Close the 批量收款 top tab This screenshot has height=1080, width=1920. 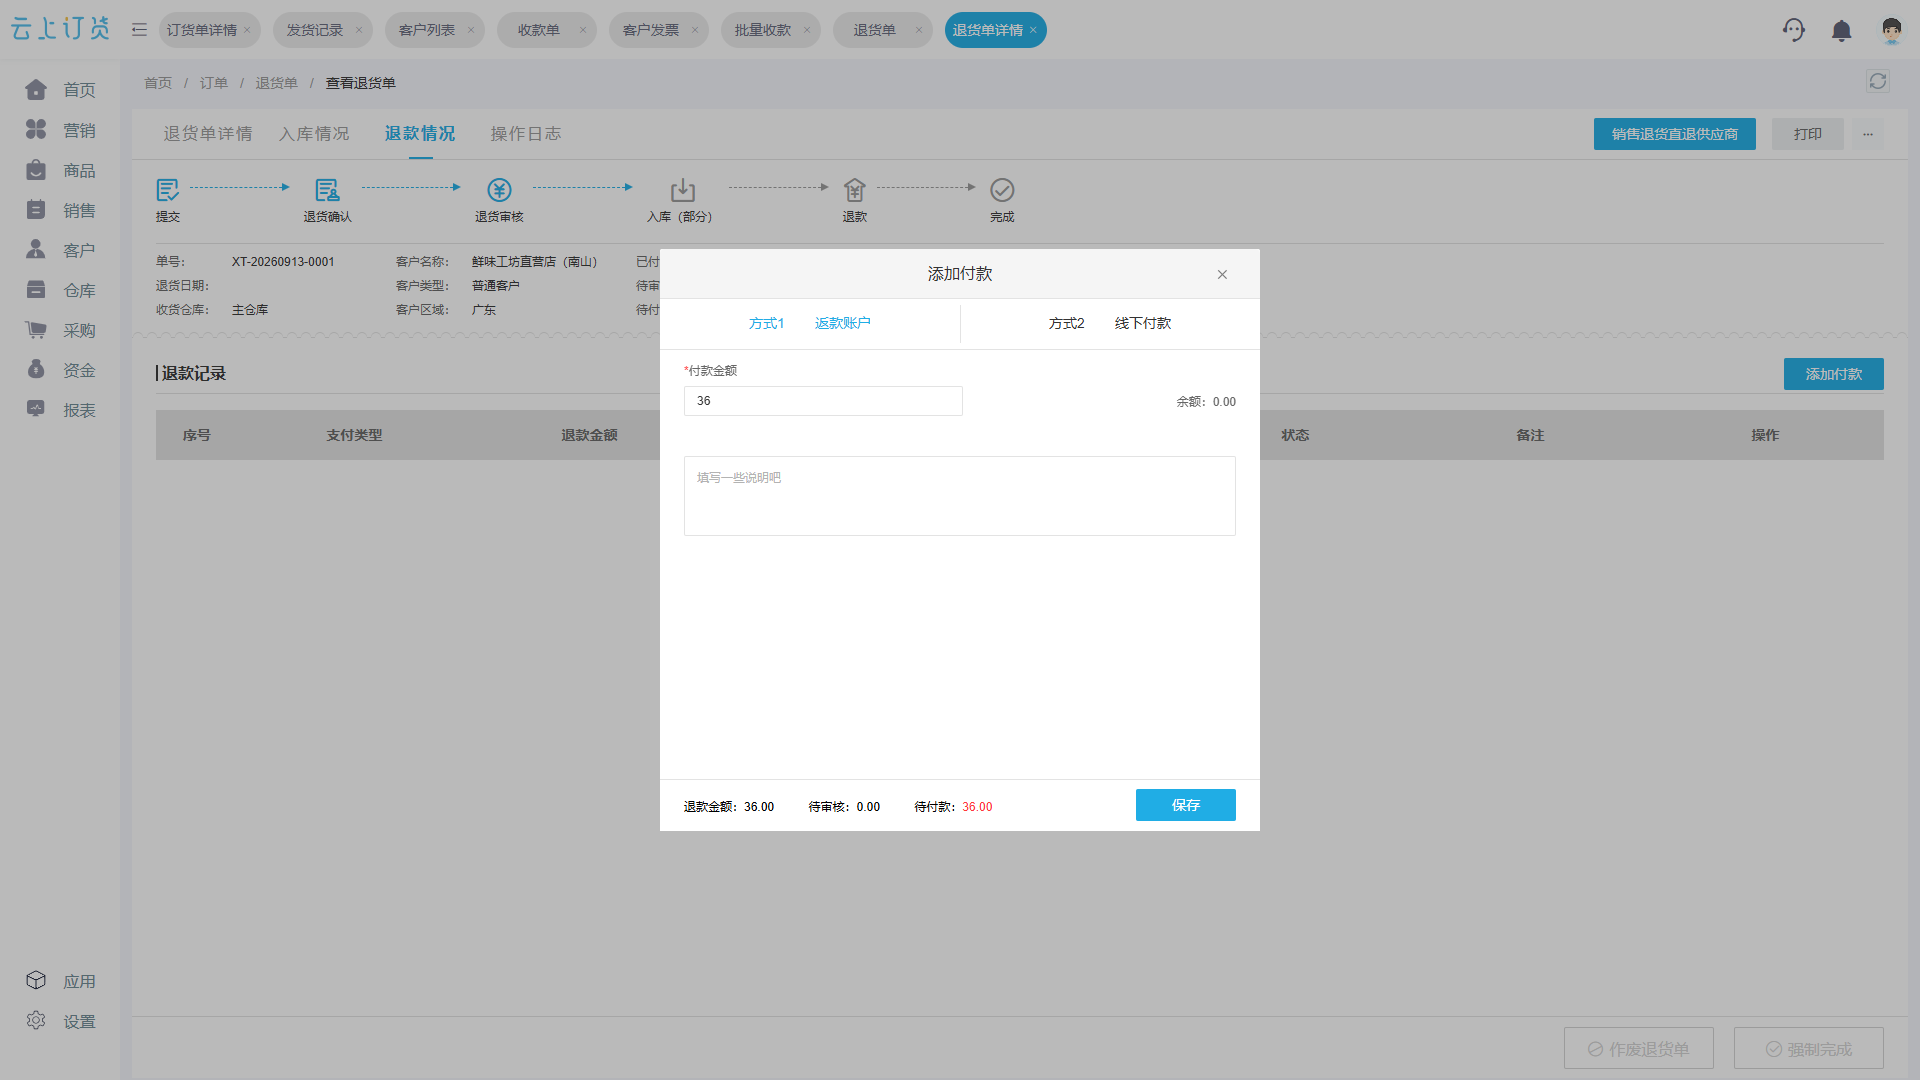(807, 30)
